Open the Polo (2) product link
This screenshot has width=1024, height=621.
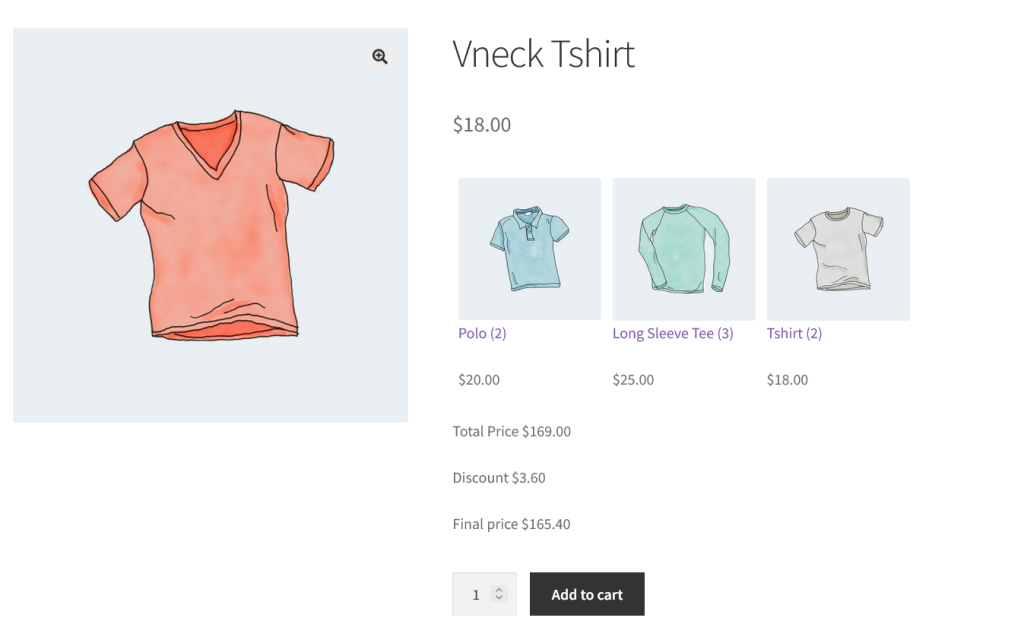(x=482, y=333)
